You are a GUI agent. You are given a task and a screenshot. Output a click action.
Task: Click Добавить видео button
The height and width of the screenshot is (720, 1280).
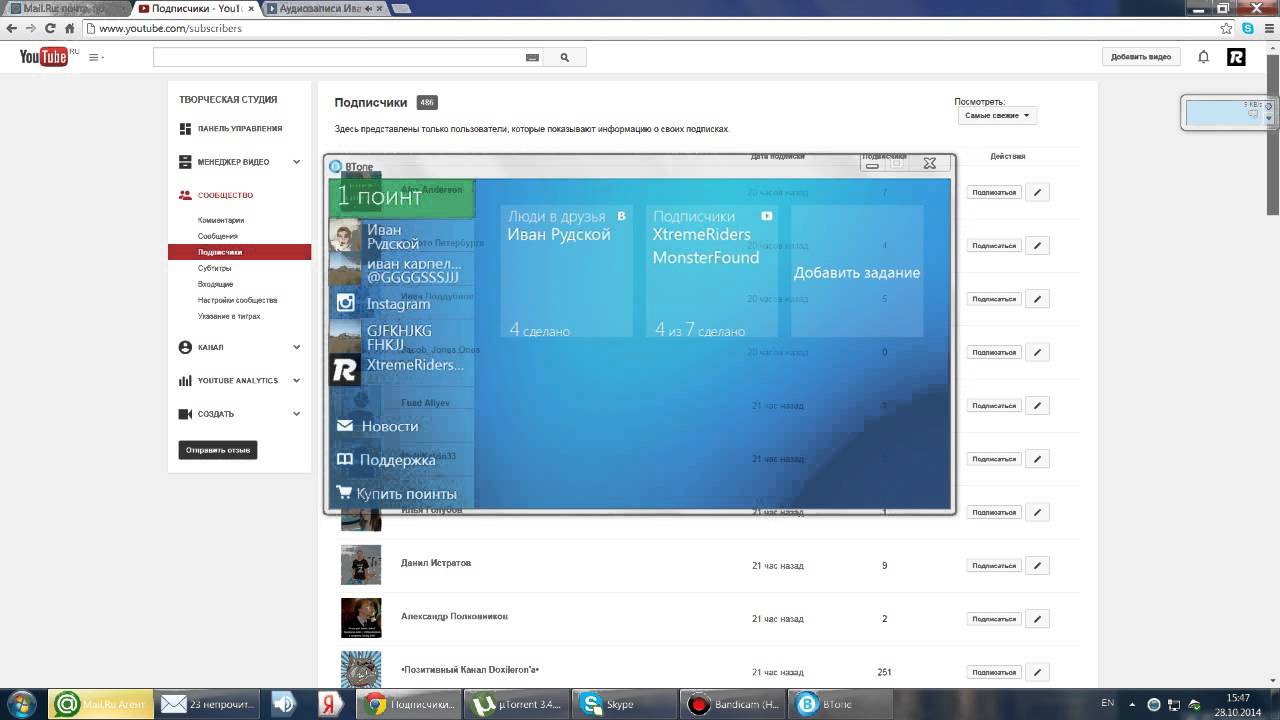[x=1141, y=57]
